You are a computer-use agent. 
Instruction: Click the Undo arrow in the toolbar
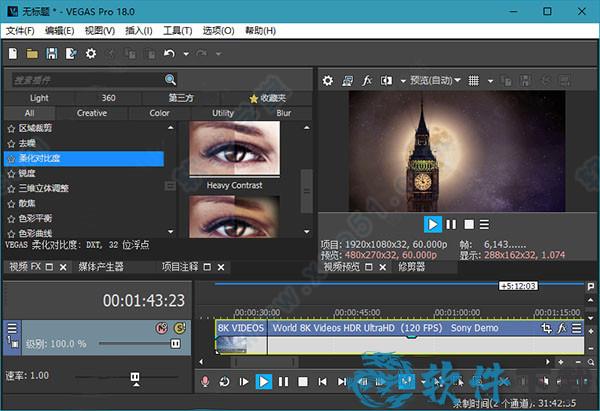[x=170, y=53]
